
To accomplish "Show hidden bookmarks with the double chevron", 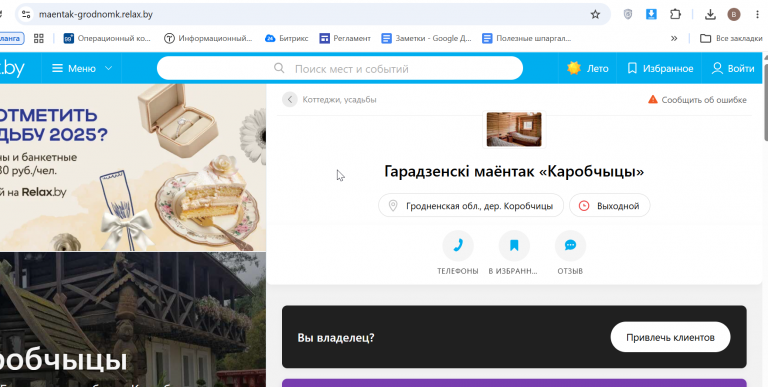I will pos(674,38).
